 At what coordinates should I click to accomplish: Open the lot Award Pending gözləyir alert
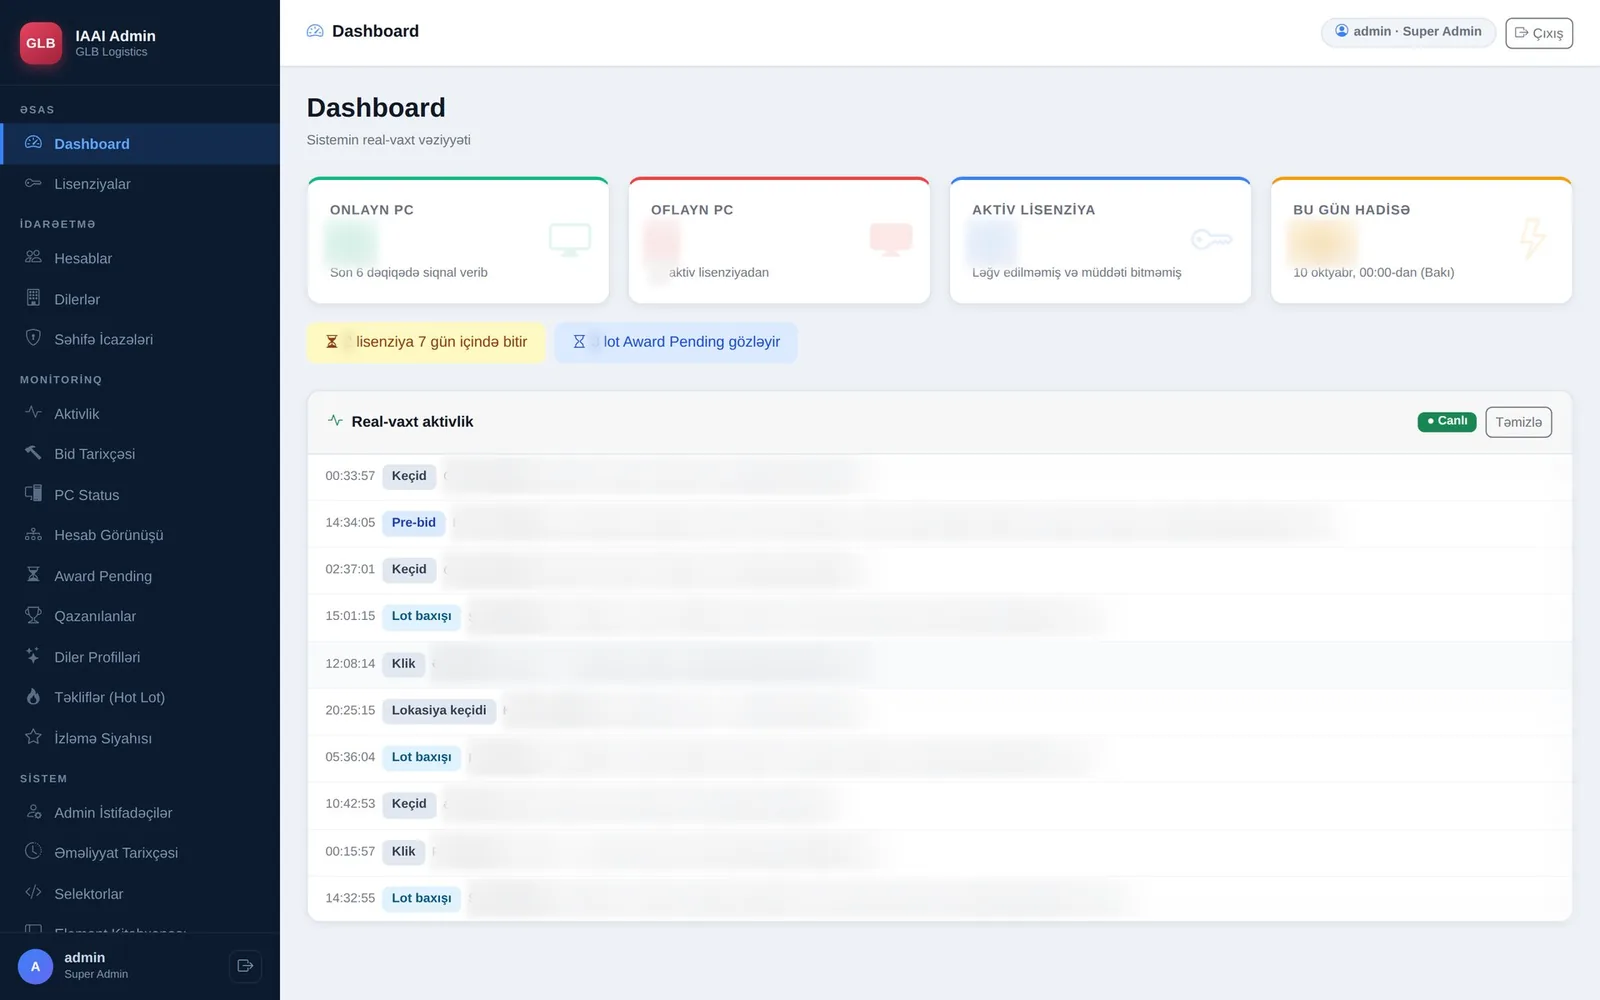click(676, 342)
